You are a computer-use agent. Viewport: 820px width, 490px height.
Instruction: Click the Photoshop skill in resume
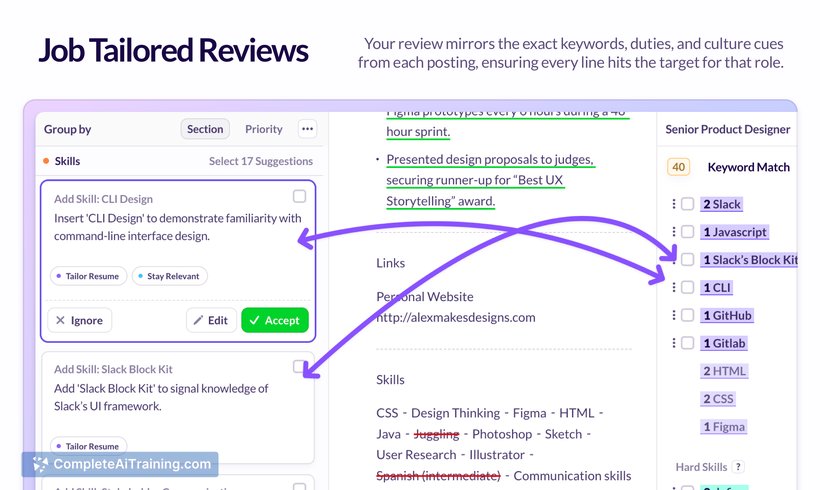click(502, 434)
